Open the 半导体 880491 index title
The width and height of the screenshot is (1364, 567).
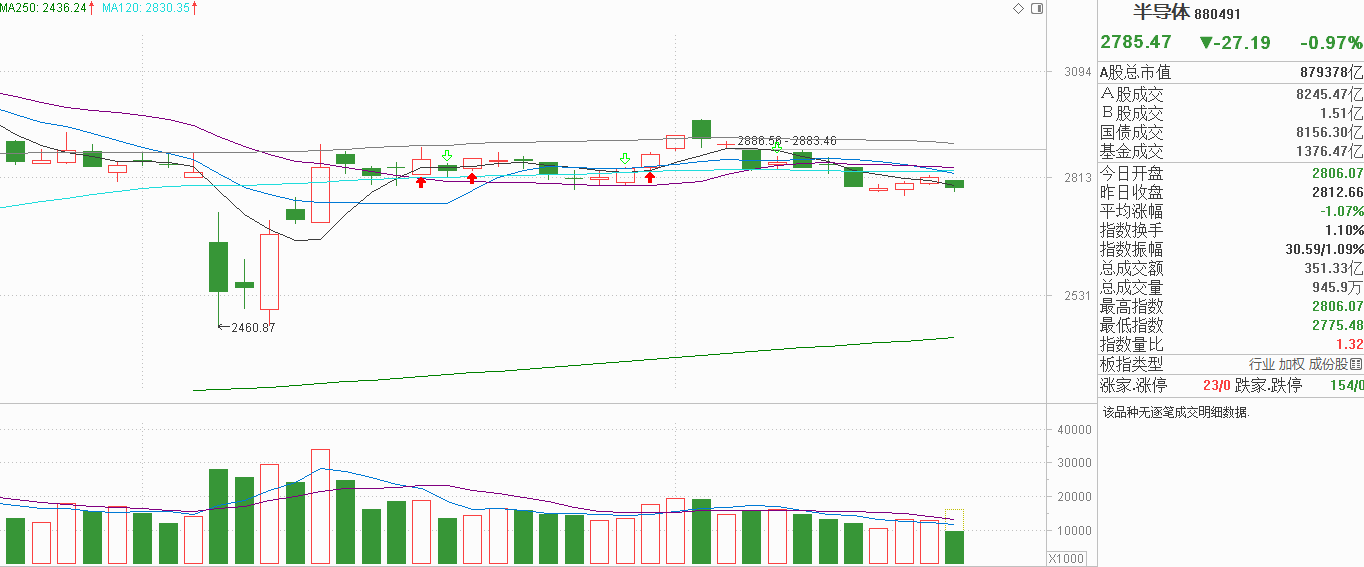pos(1187,13)
